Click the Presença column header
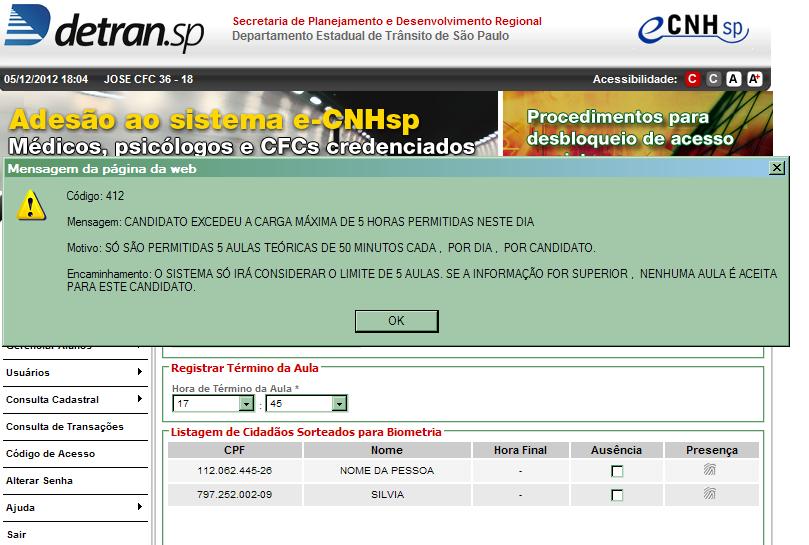 tap(712, 450)
